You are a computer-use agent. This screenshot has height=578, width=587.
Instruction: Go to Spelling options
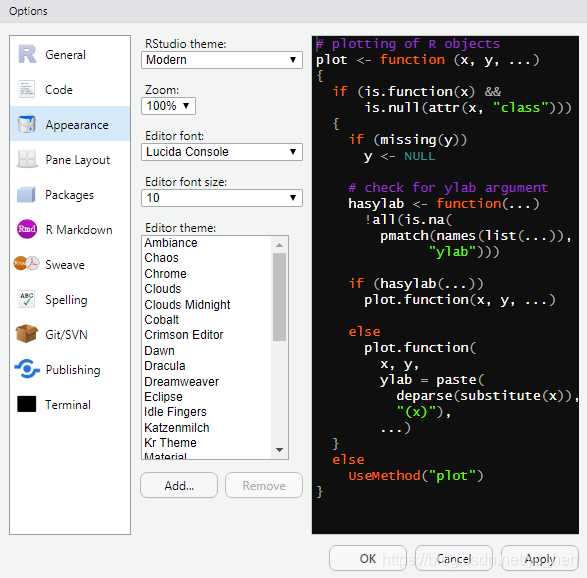[x=70, y=299]
